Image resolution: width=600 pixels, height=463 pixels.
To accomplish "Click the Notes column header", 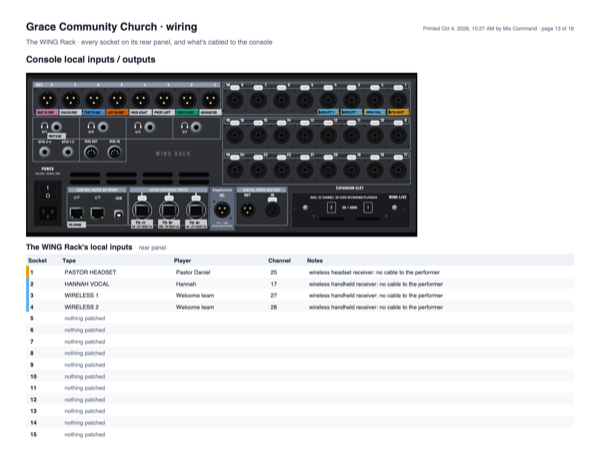I will click(315, 261).
